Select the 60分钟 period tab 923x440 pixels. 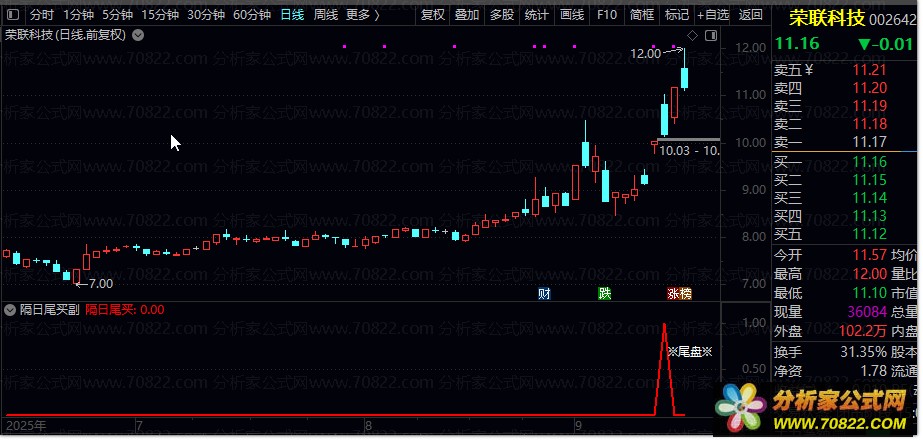(252, 15)
